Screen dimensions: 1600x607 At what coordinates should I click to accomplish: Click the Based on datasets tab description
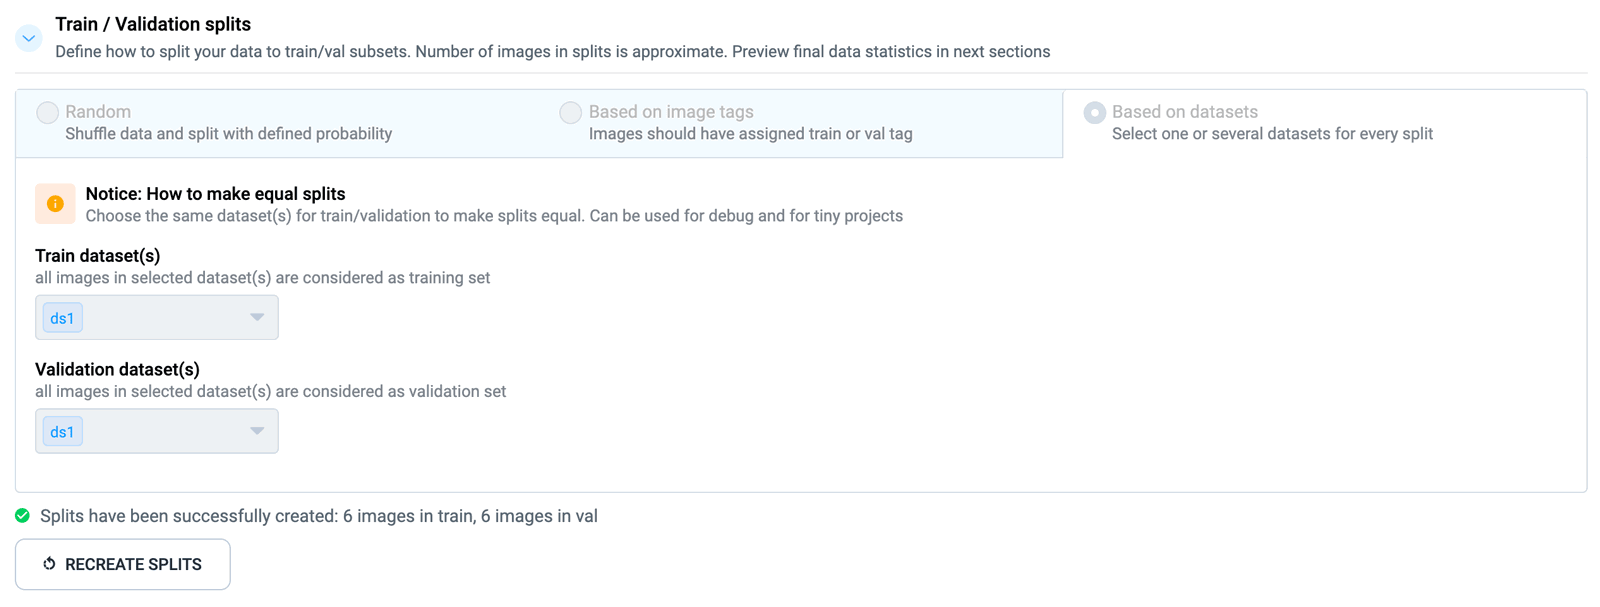(x=1272, y=134)
